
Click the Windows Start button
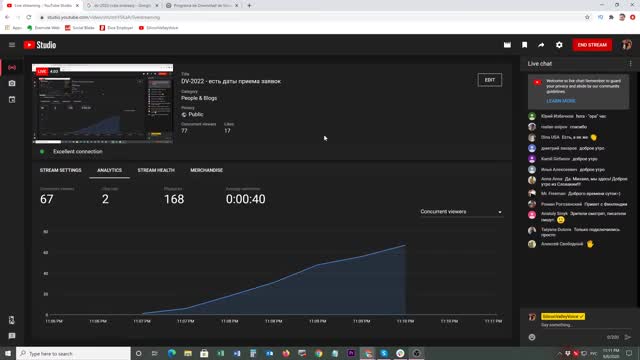pos(8,353)
